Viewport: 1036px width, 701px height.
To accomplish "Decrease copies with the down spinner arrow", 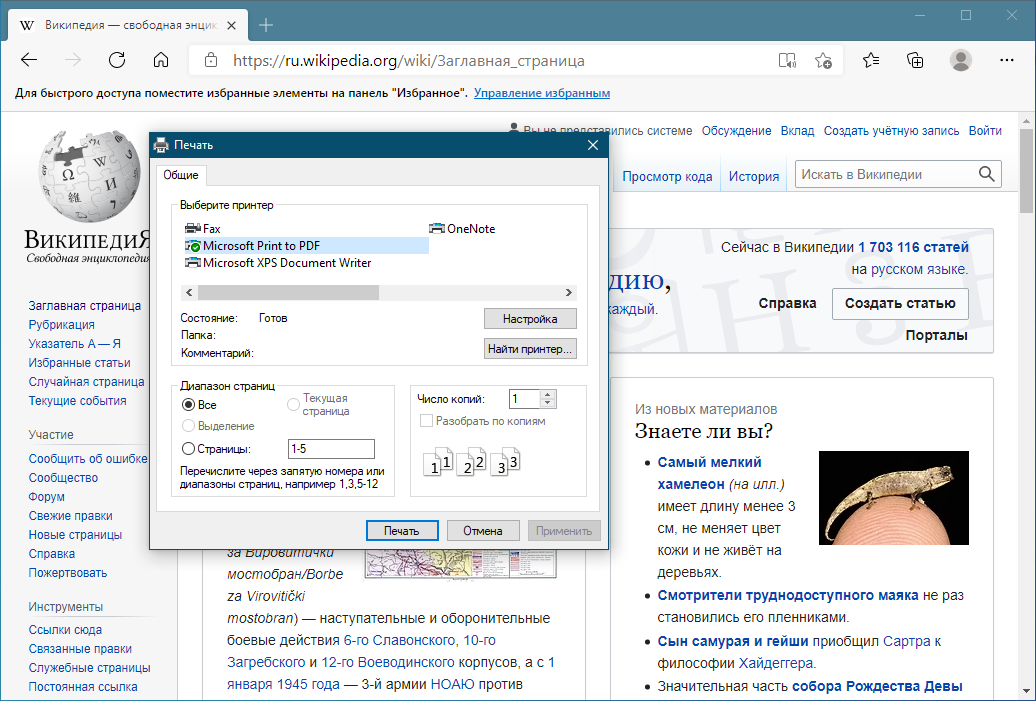I will point(548,403).
